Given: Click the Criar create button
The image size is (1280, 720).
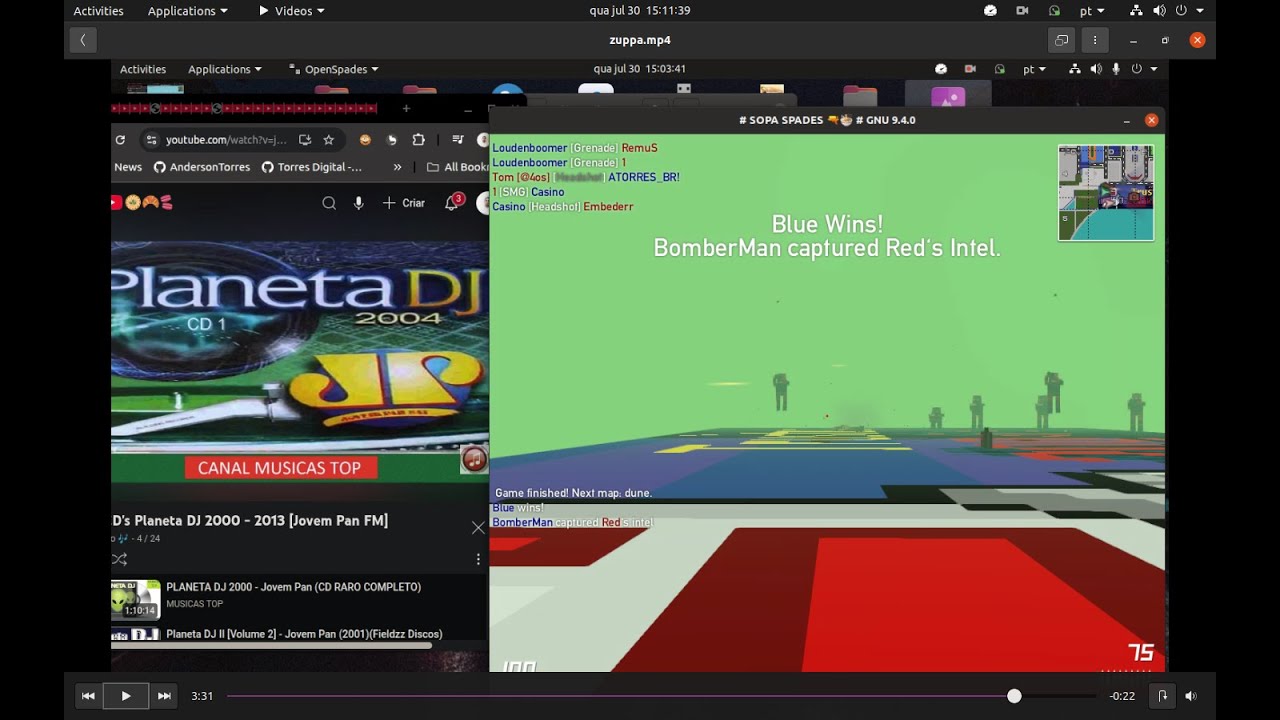Looking at the screenshot, I should tap(404, 203).
